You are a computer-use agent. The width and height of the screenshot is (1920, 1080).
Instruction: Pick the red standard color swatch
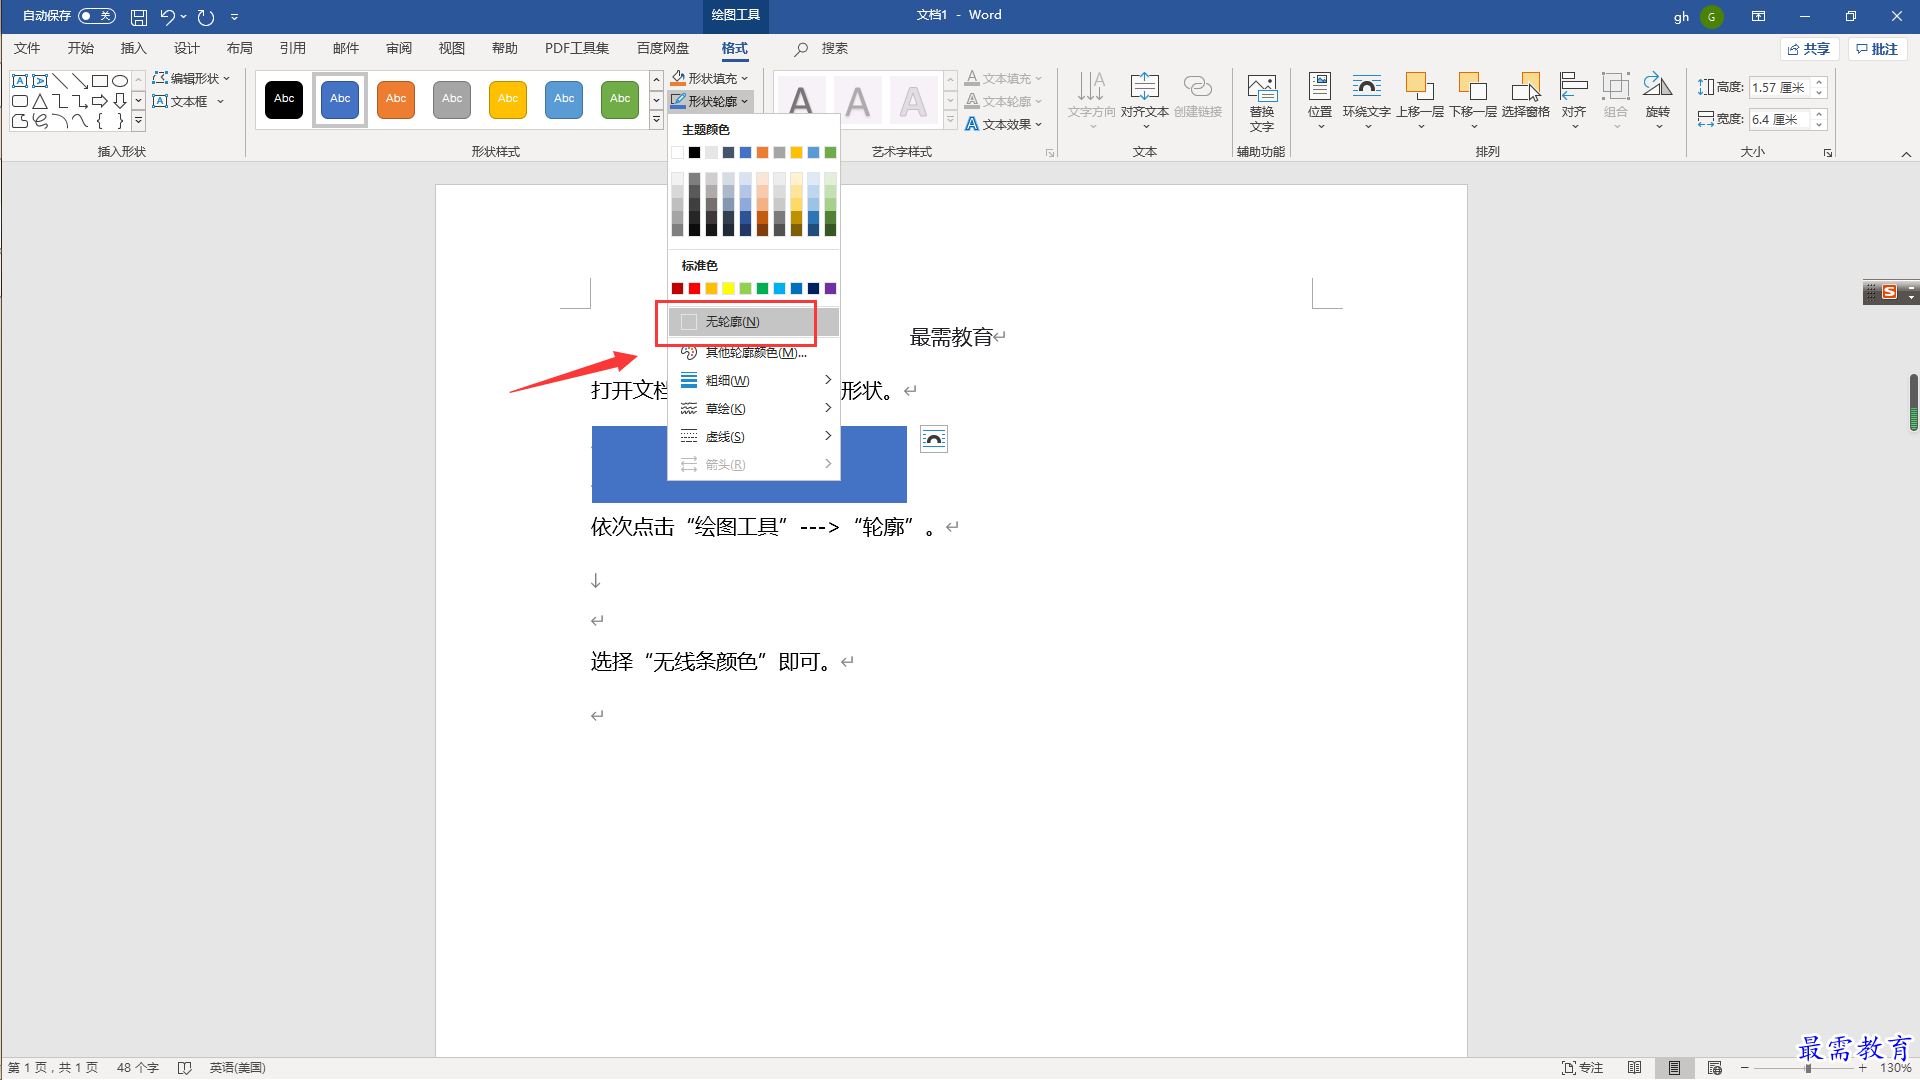click(x=694, y=288)
